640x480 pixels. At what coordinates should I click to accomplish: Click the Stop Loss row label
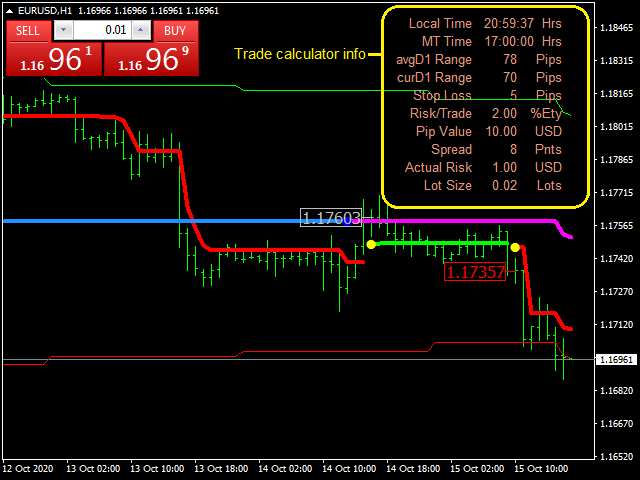[442, 96]
